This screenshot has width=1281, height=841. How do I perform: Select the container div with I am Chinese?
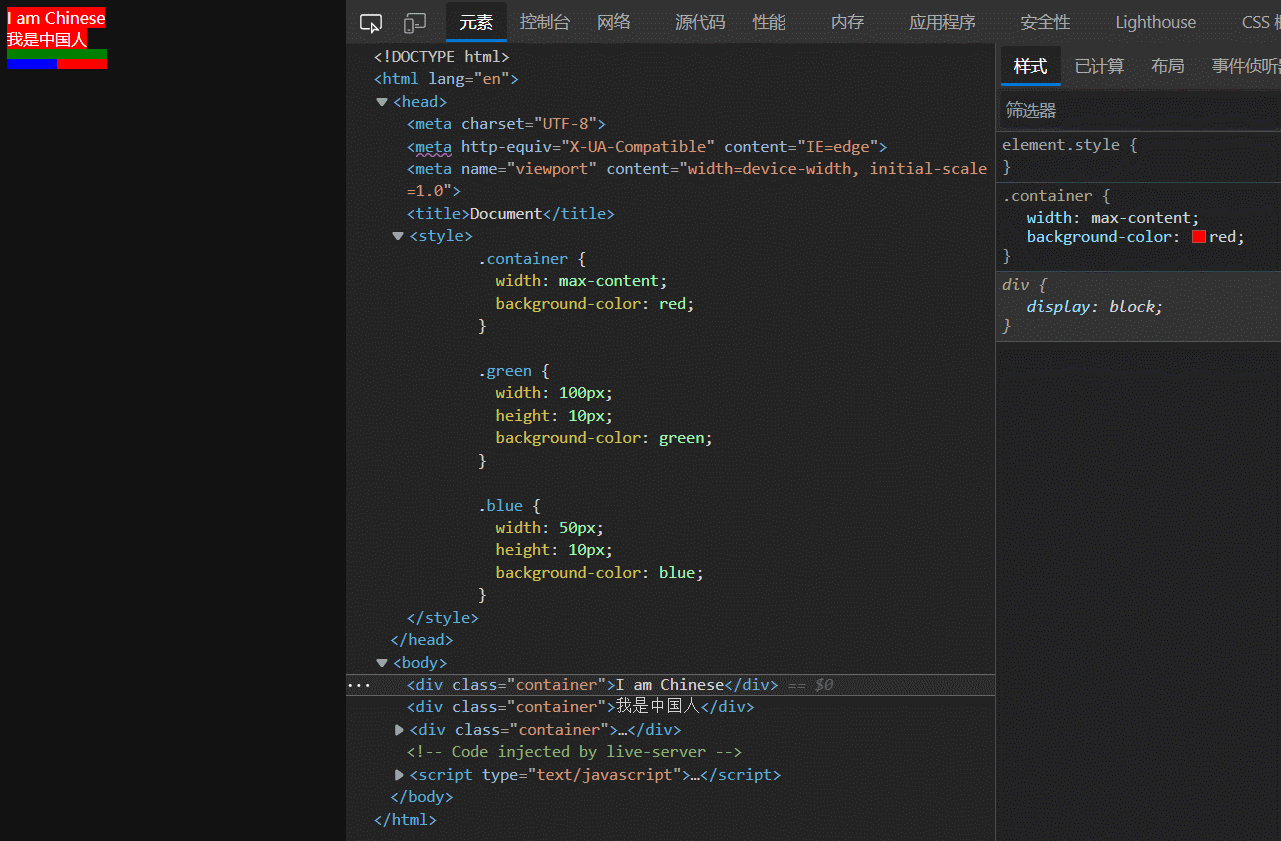click(592, 685)
